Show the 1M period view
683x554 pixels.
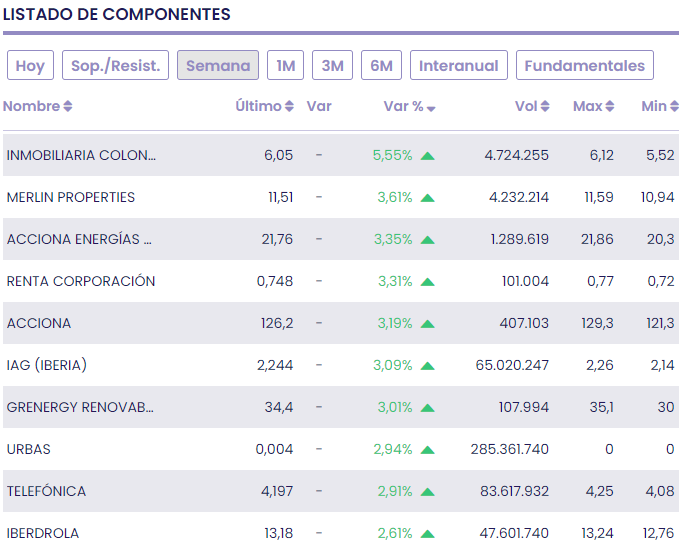coord(286,66)
